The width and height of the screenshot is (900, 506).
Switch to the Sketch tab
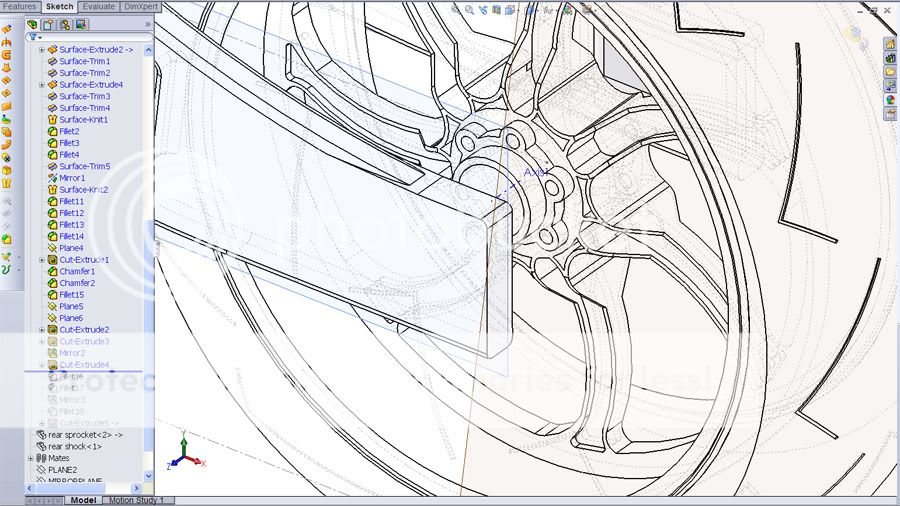[x=60, y=6]
